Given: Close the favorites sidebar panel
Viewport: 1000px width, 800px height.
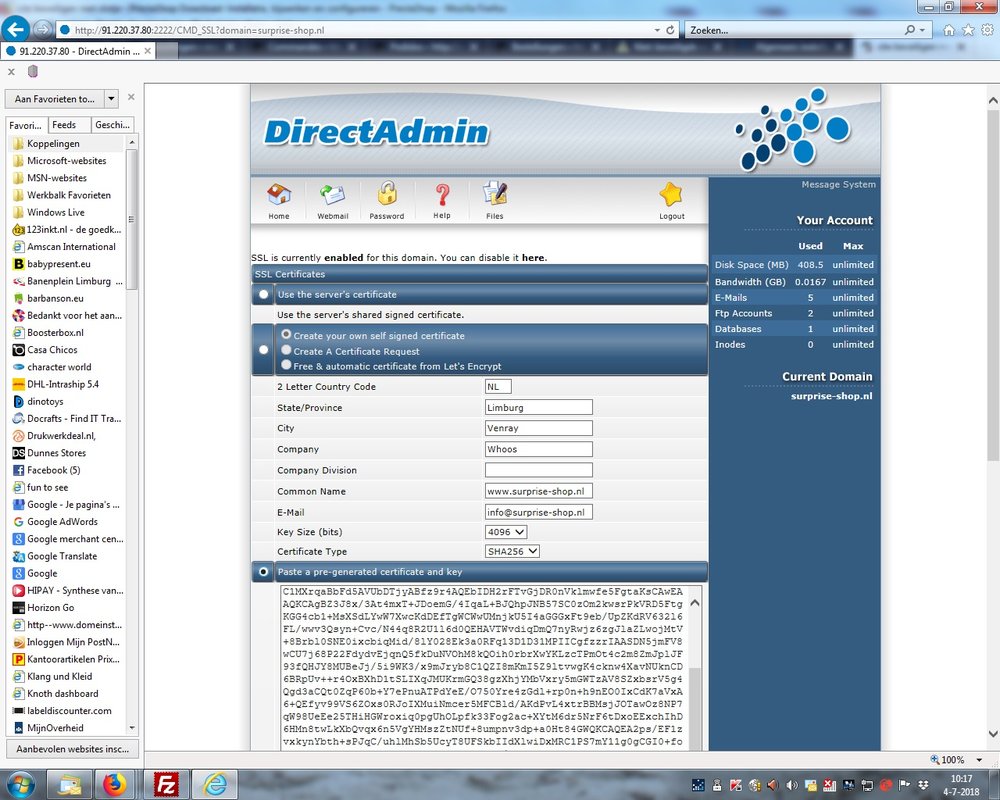Looking at the screenshot, I should coord(131,98).
